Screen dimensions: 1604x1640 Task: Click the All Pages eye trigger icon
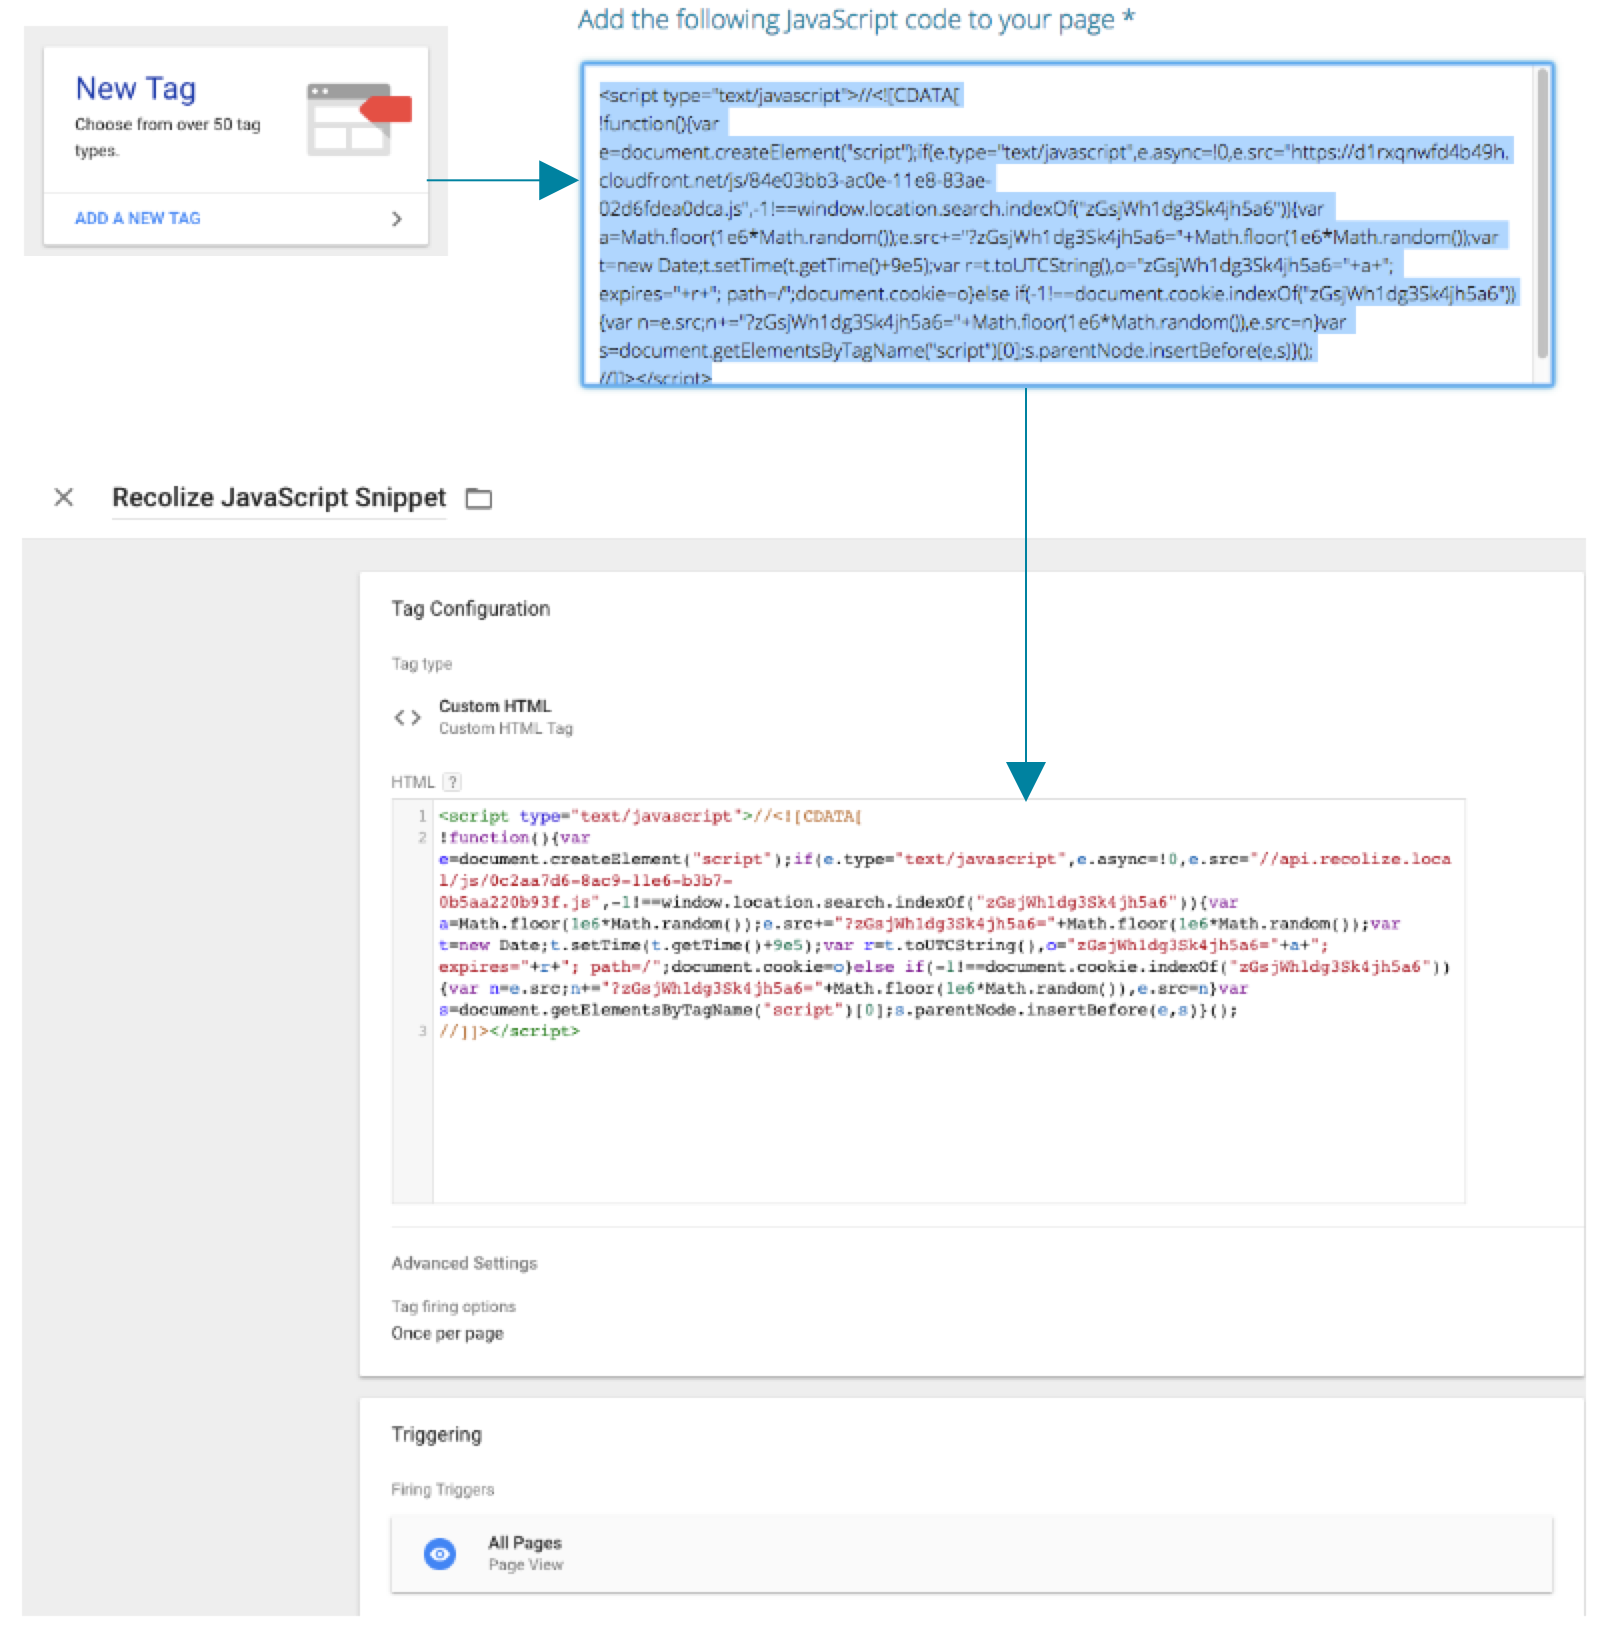tap(439, 1554)
